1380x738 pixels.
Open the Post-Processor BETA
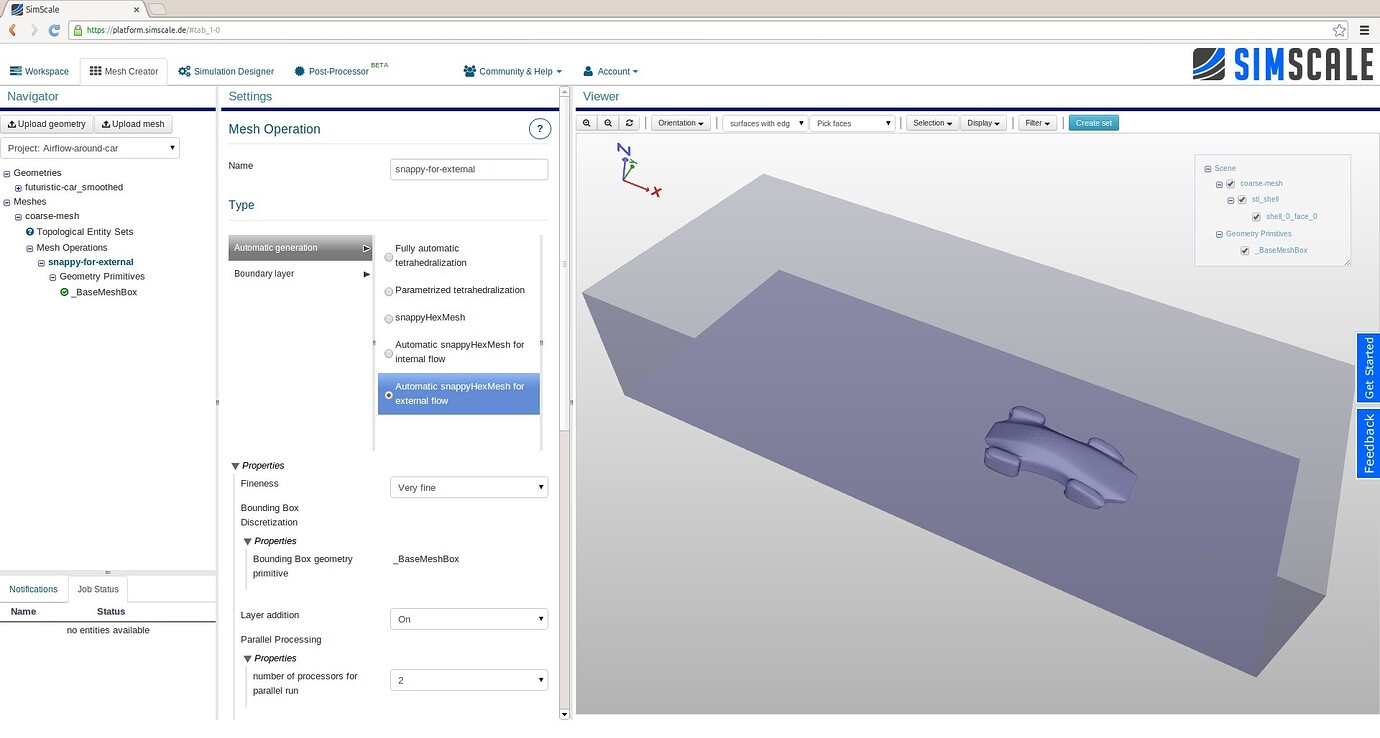click(332, 71)
